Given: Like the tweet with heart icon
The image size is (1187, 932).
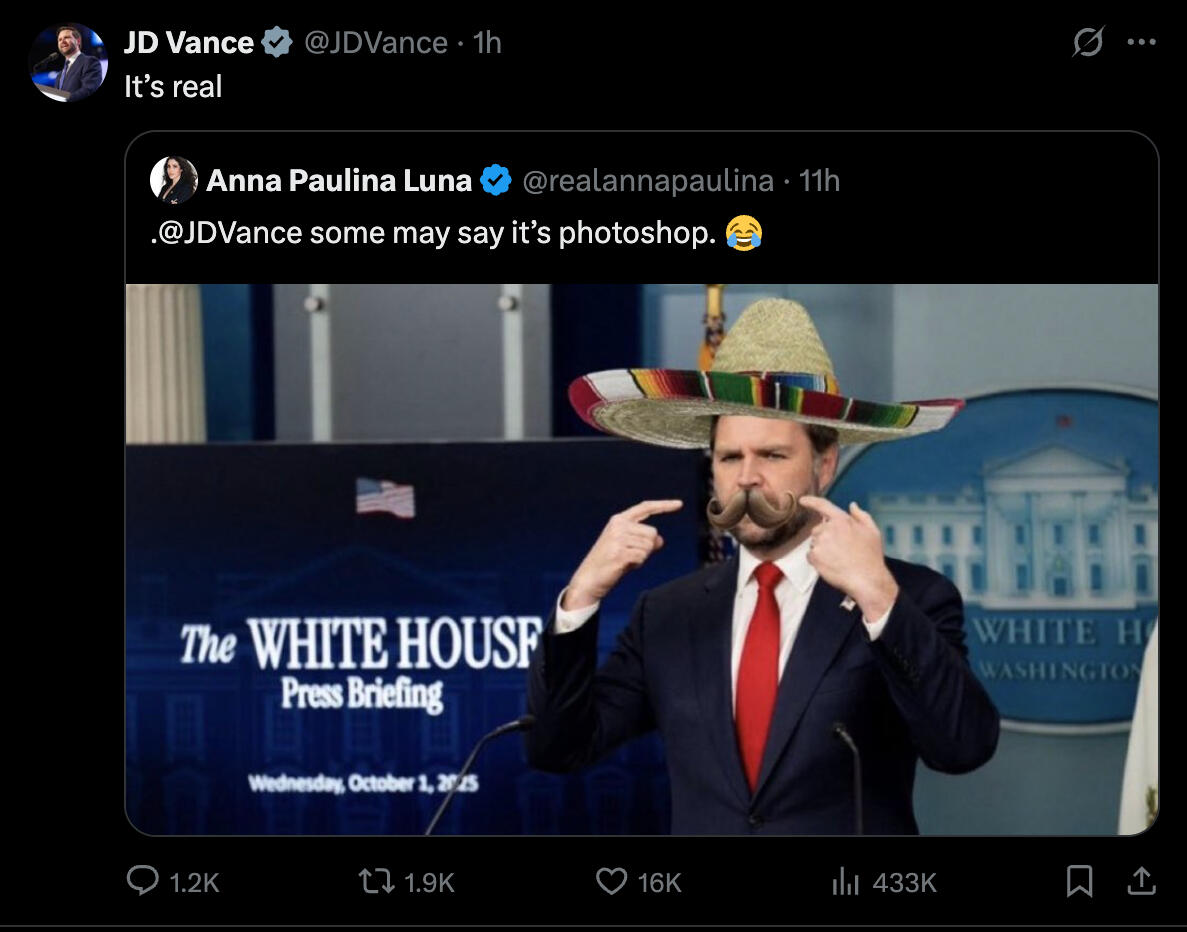Looking at the screenshot, I should click(x=611, y=881).
